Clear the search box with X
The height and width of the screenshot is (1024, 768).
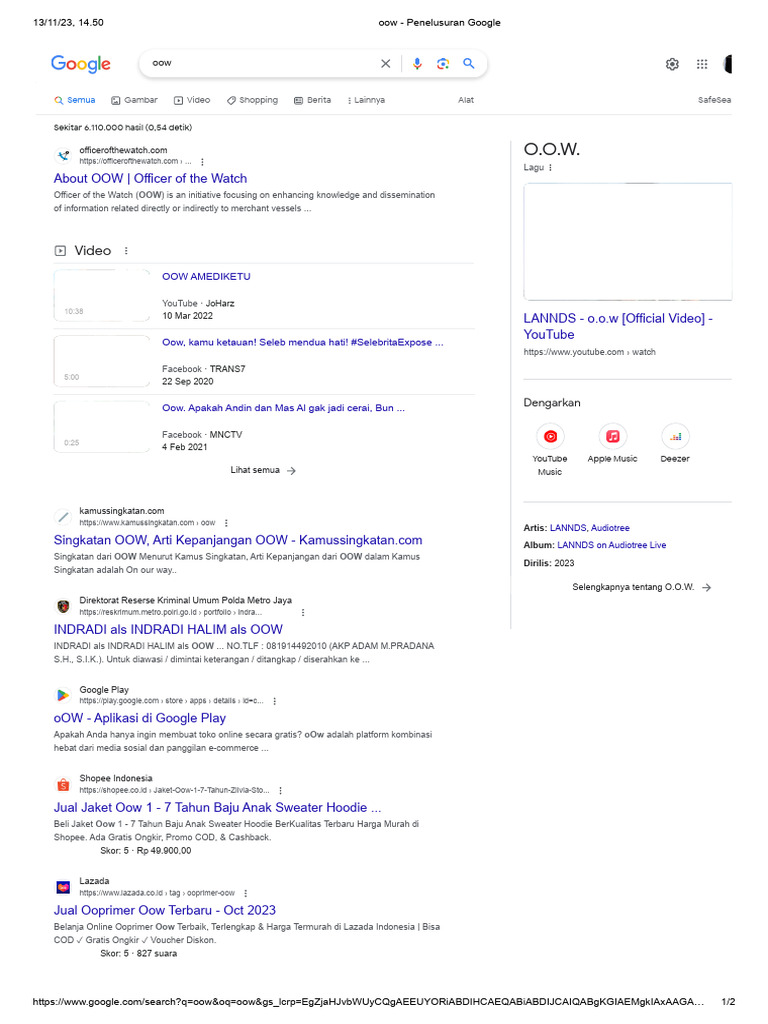coord(386,63)
